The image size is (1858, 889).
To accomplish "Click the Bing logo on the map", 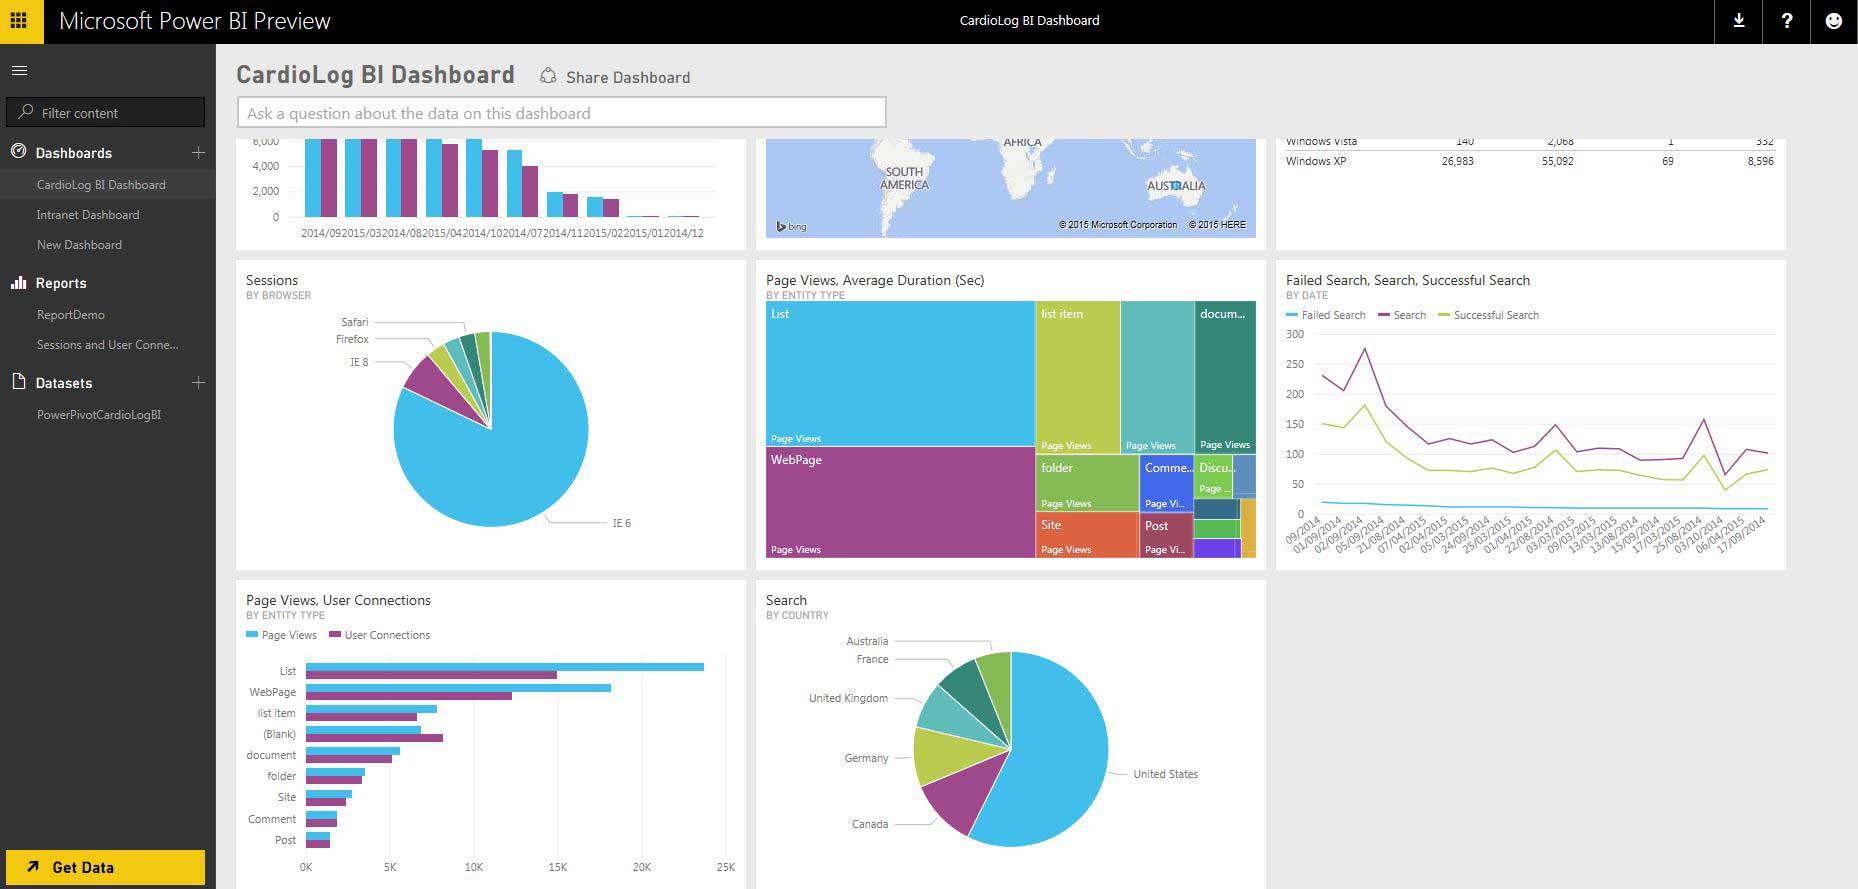I will tap(792, 226).
